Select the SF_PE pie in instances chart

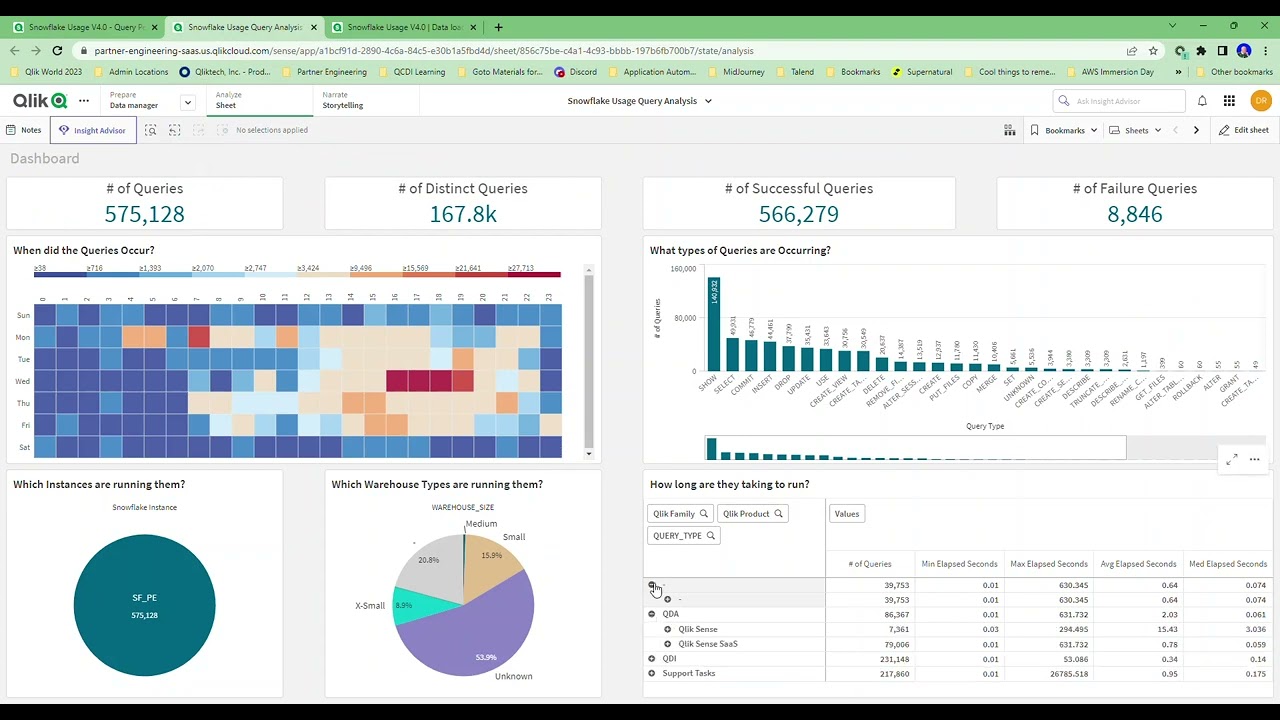(x=144, y=605)
